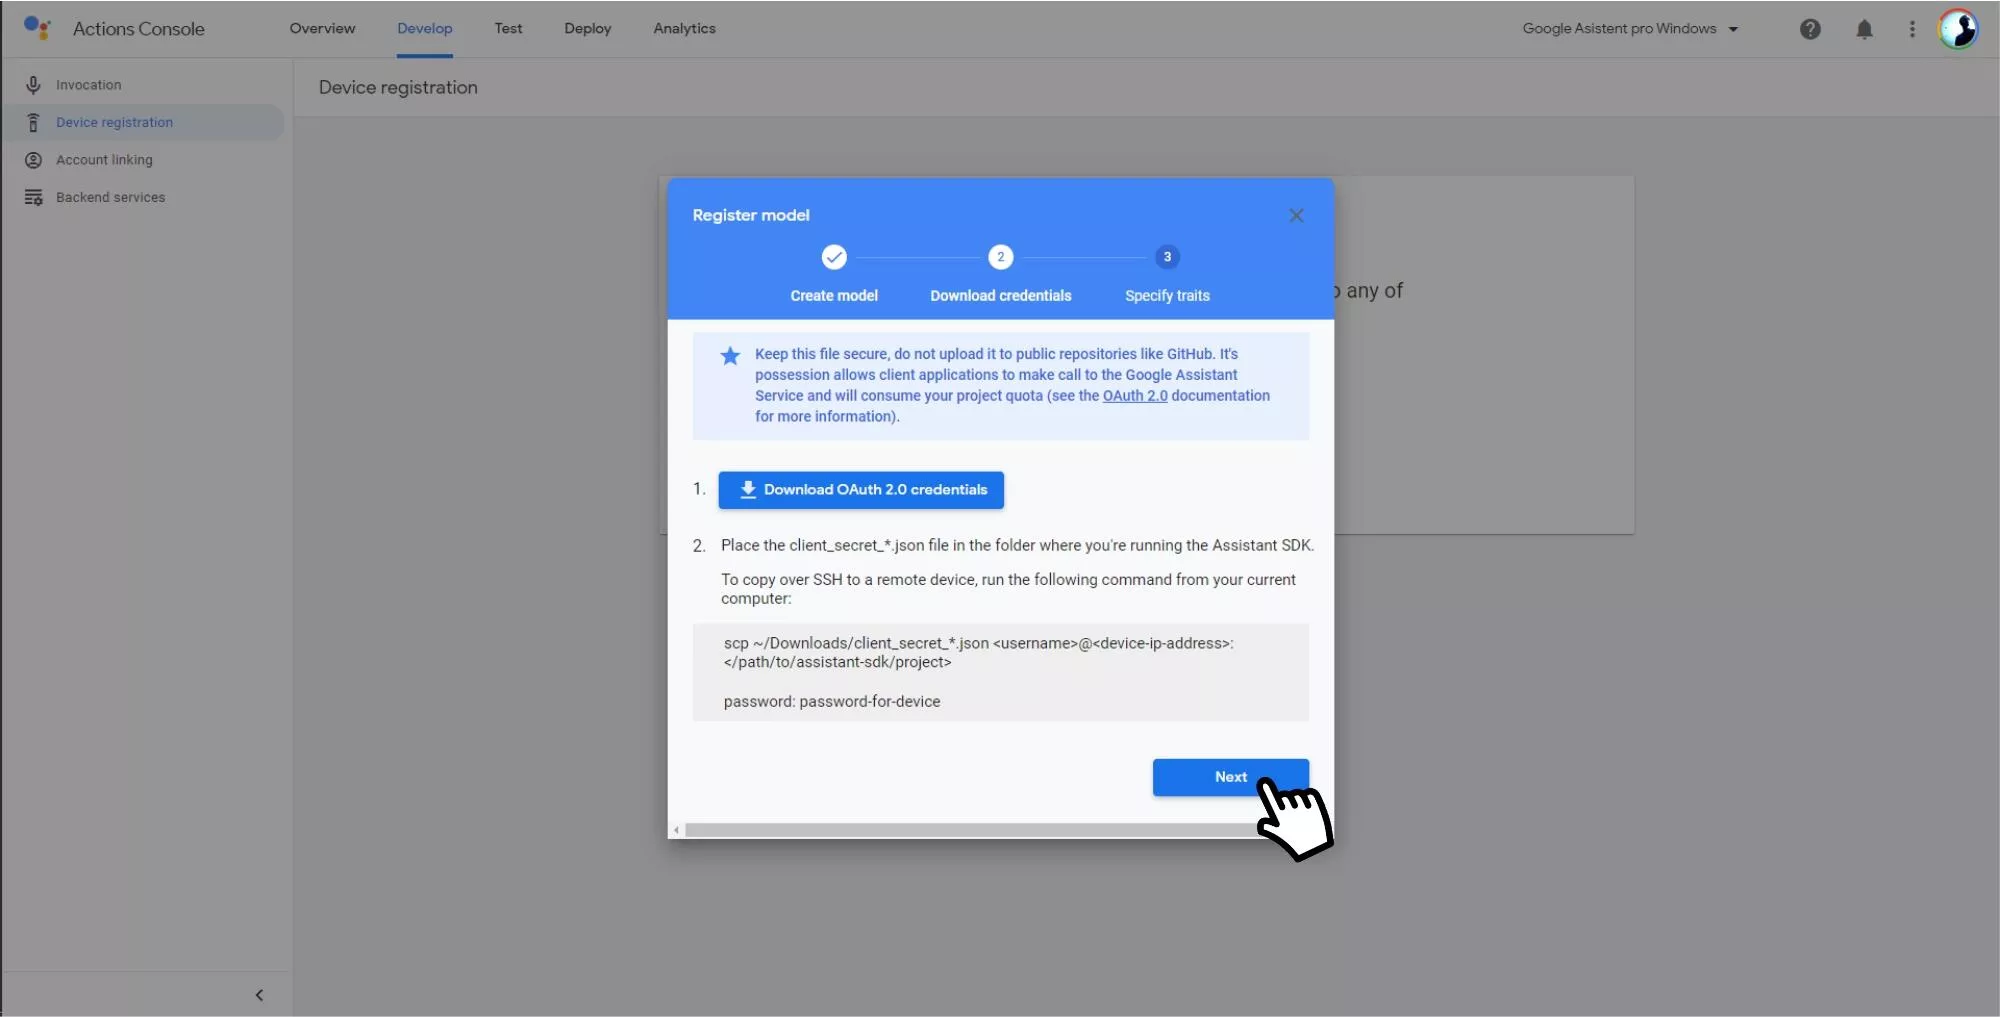This screenshot has height=1017, width=2000.
Task: Click the Backend services icon
Action: (x=33, y=197)
